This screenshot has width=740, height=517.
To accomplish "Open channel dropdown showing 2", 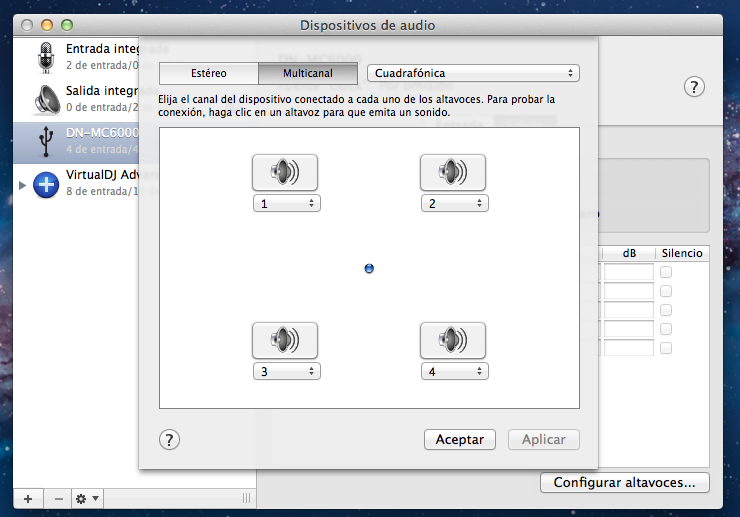I will [454, 203].
